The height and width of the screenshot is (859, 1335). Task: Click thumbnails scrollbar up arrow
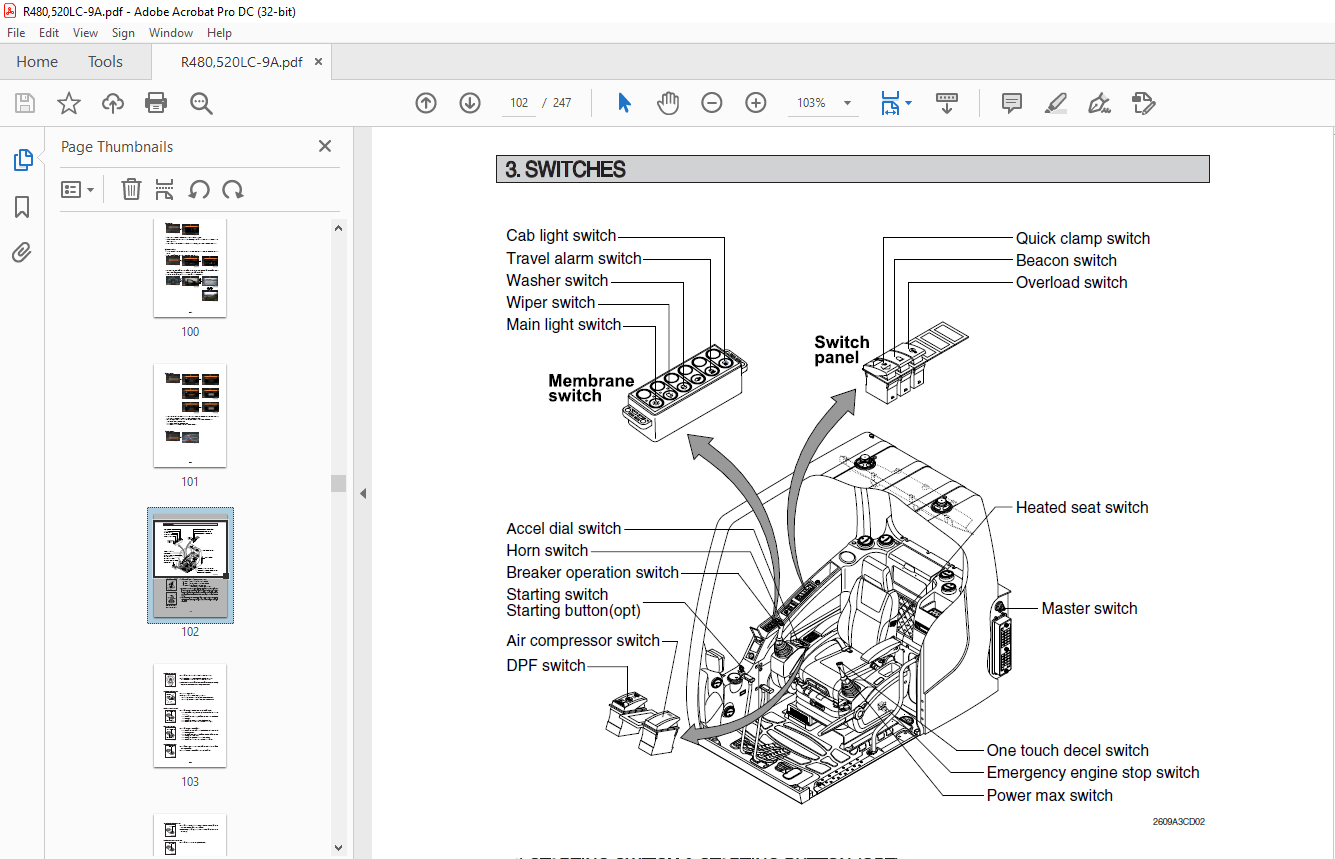[x=338, y=228]
